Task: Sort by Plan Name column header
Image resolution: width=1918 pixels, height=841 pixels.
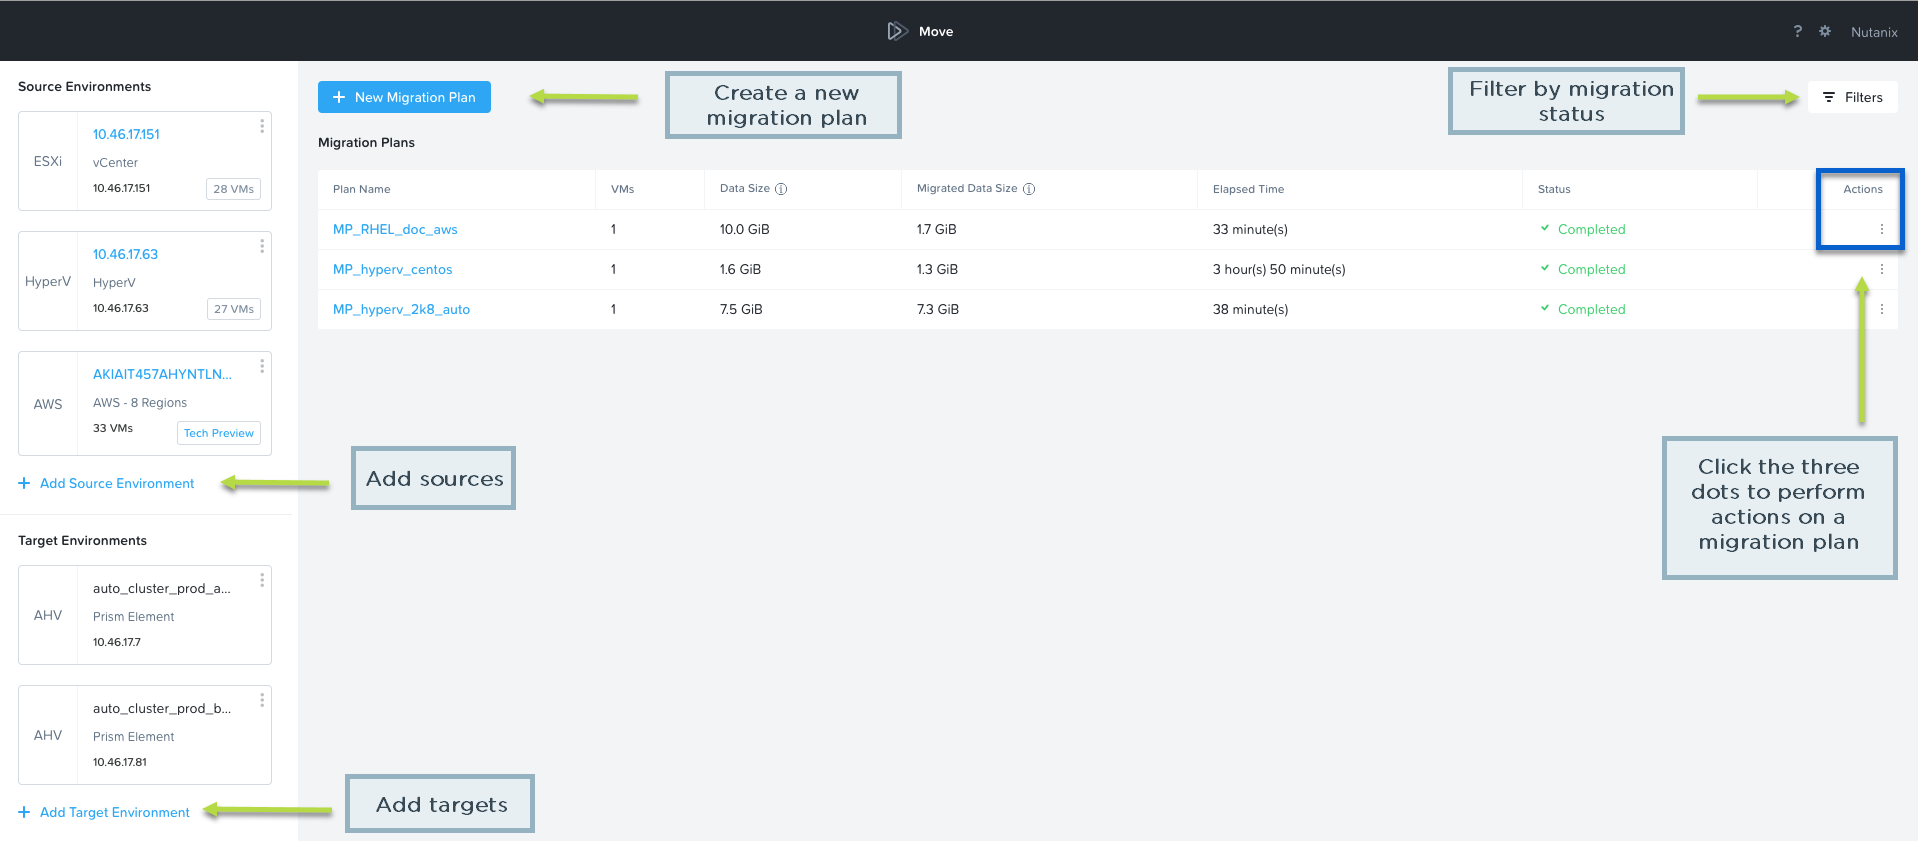Action: (362, 189)
